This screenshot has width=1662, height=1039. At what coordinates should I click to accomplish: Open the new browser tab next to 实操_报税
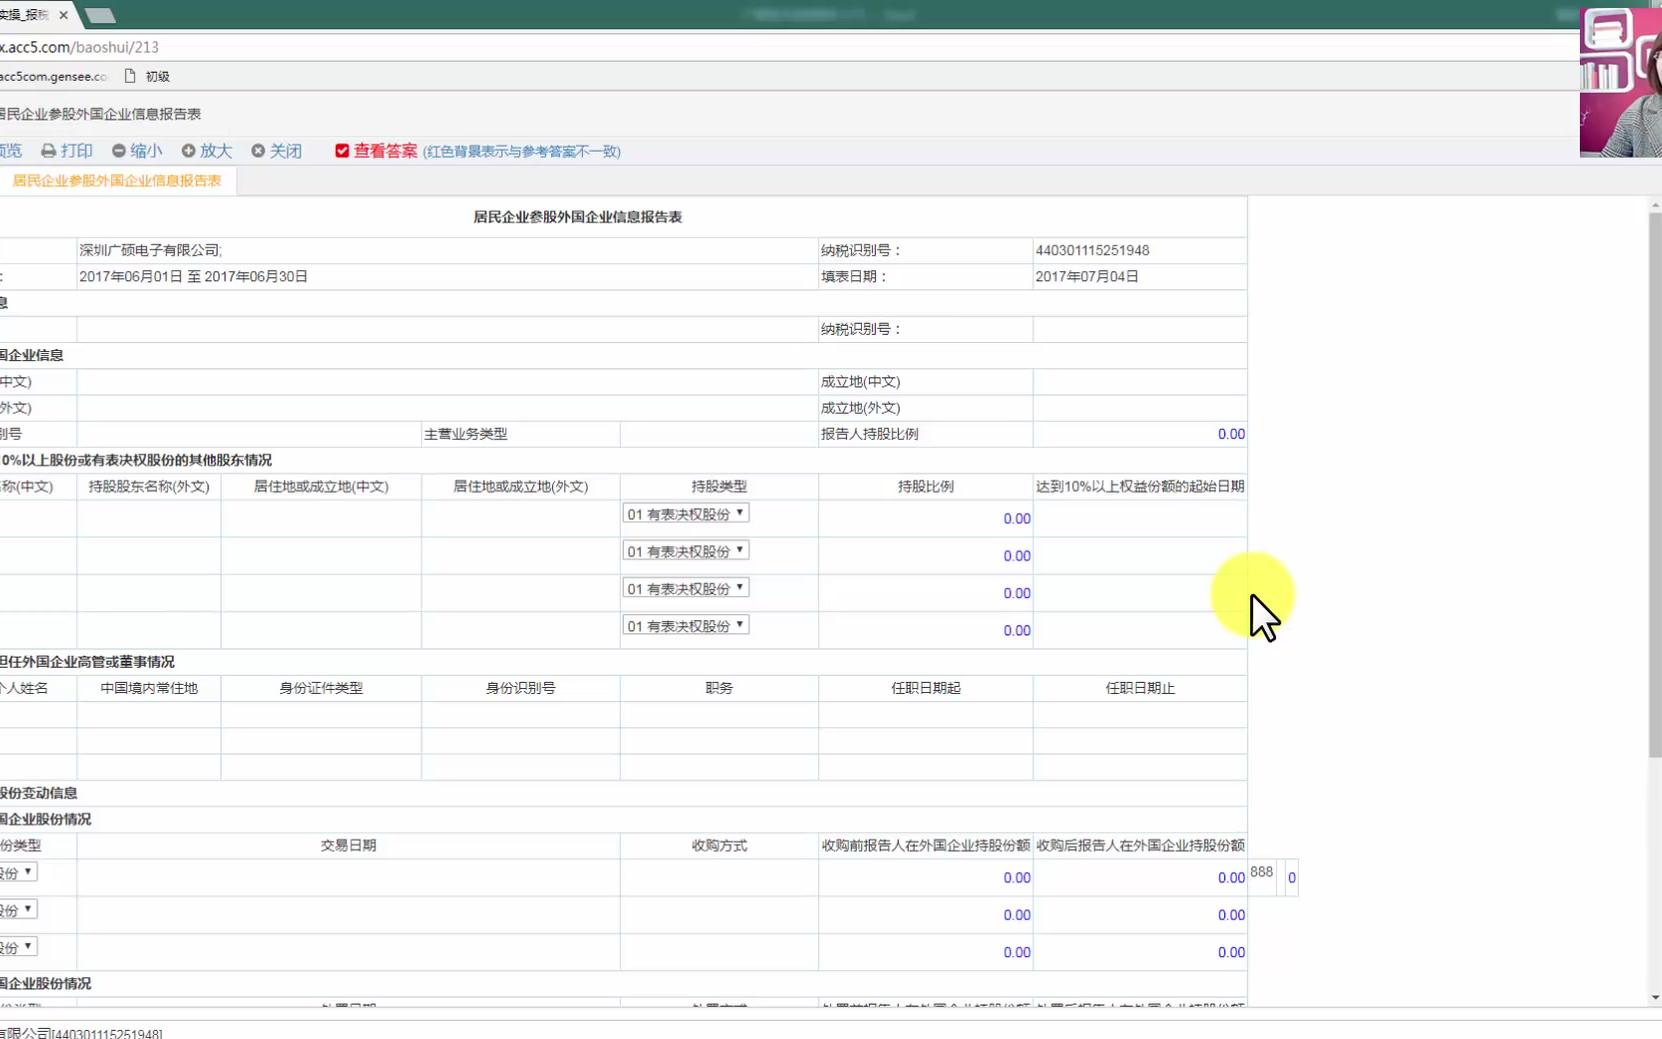pos(102,16)
